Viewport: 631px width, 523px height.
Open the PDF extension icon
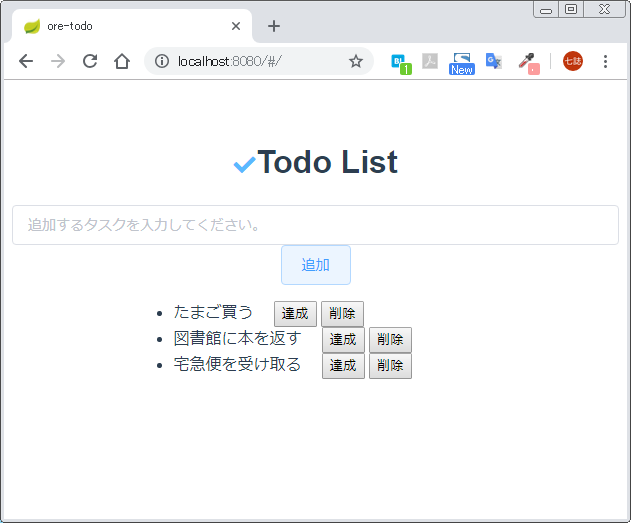(430, 61)
